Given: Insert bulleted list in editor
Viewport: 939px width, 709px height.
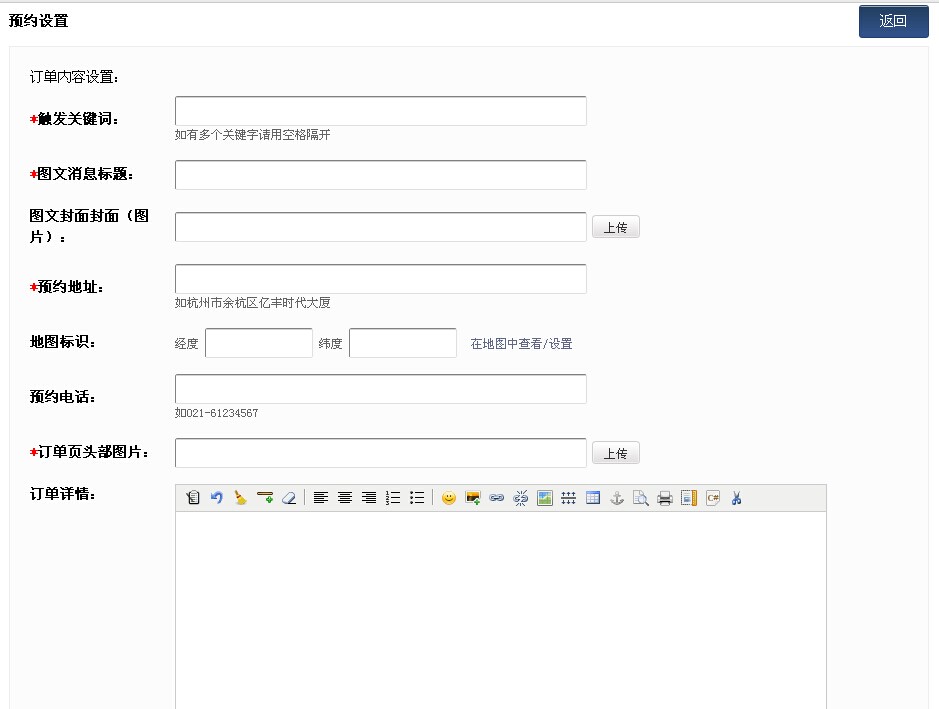Looking at the screenshot, I should tap(417, 498).
